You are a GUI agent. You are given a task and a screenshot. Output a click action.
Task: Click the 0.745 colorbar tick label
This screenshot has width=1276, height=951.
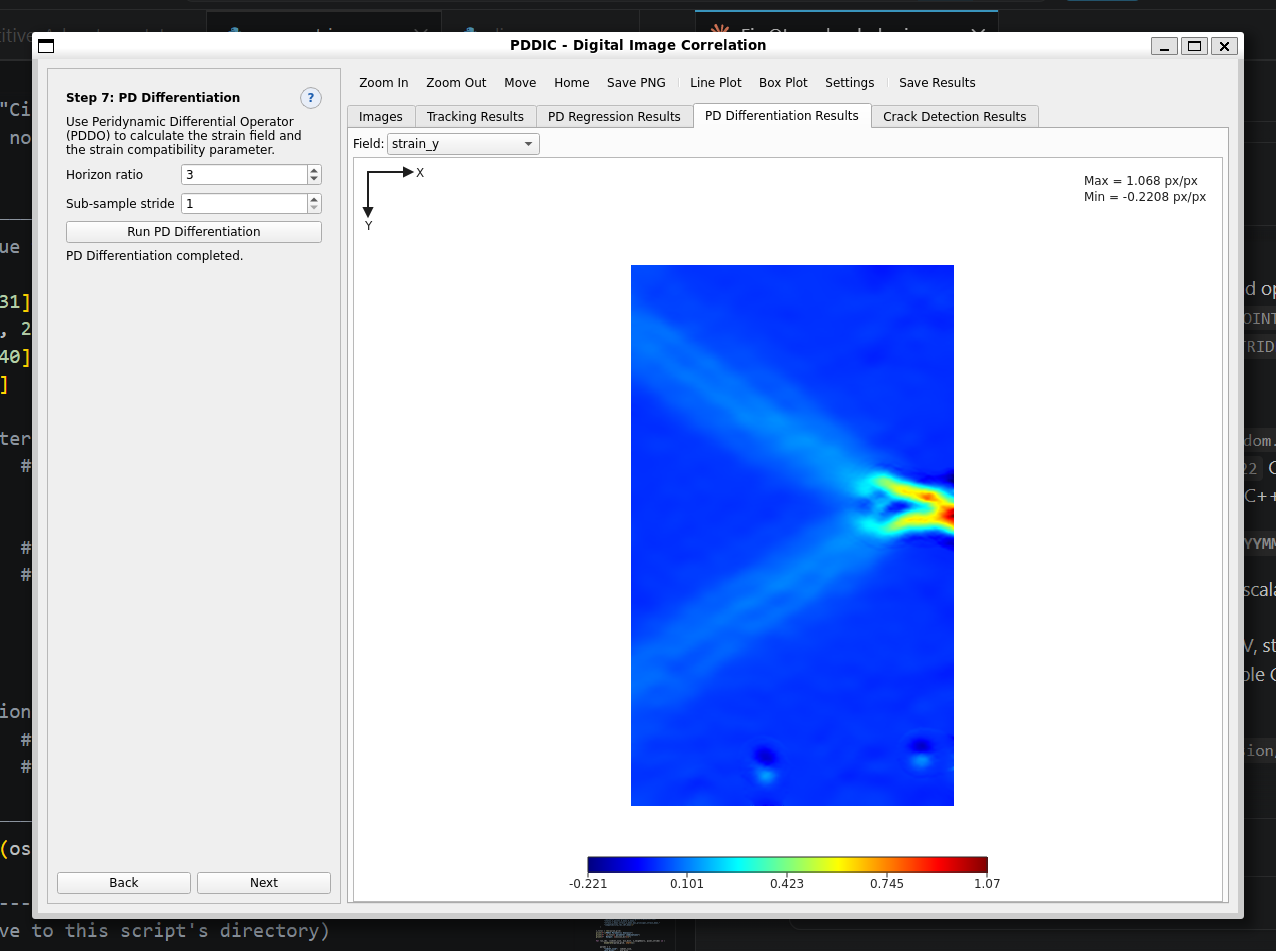[x=887, y=884]
